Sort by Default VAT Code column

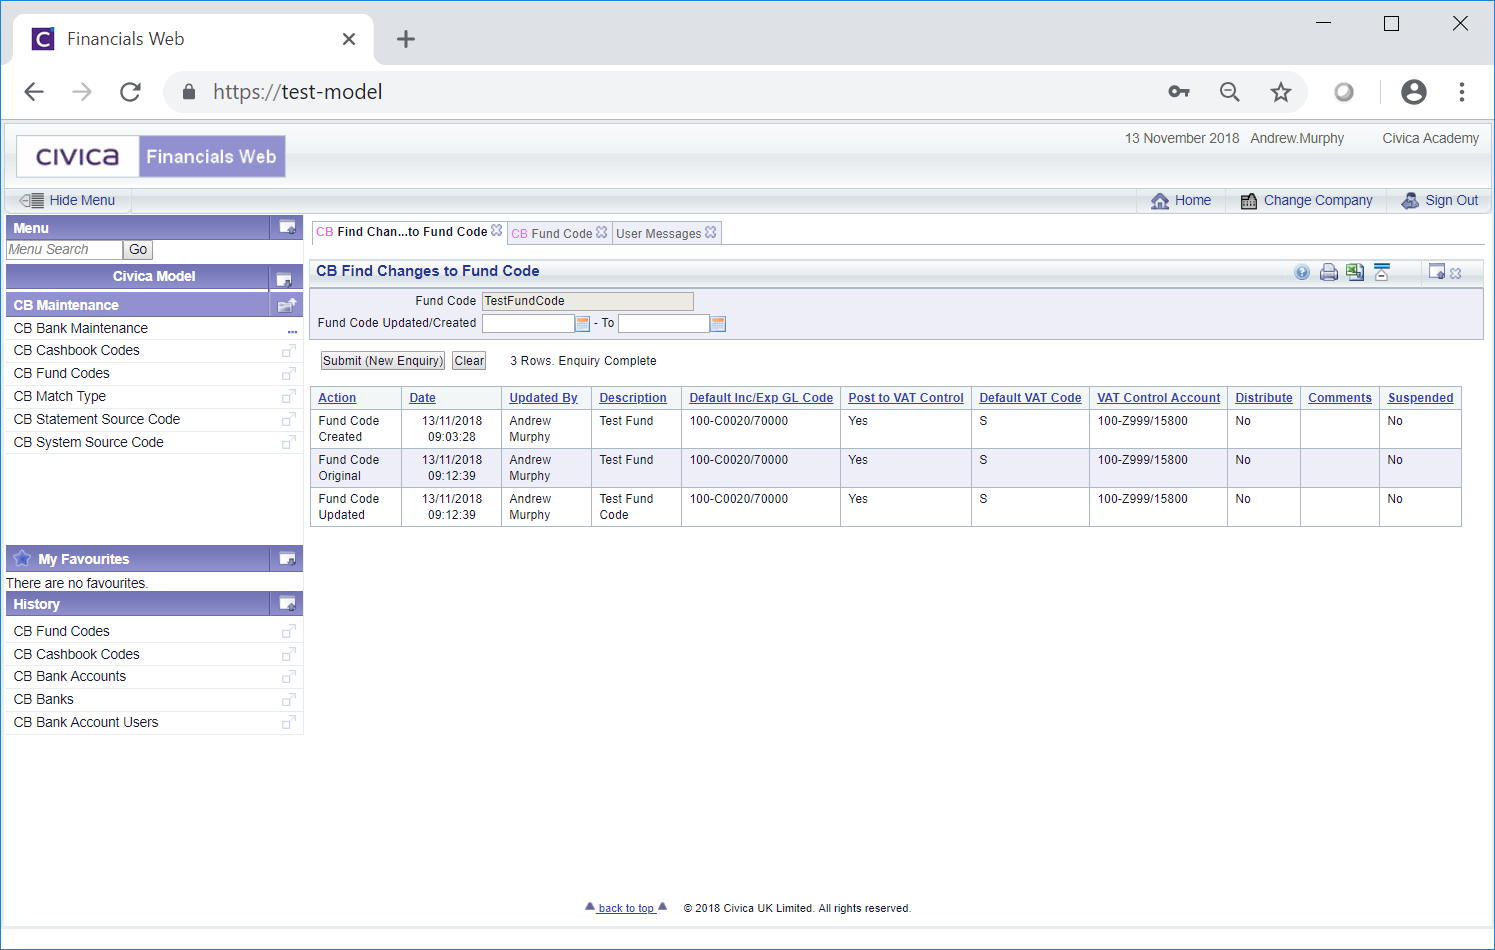tap(1030, 398)
